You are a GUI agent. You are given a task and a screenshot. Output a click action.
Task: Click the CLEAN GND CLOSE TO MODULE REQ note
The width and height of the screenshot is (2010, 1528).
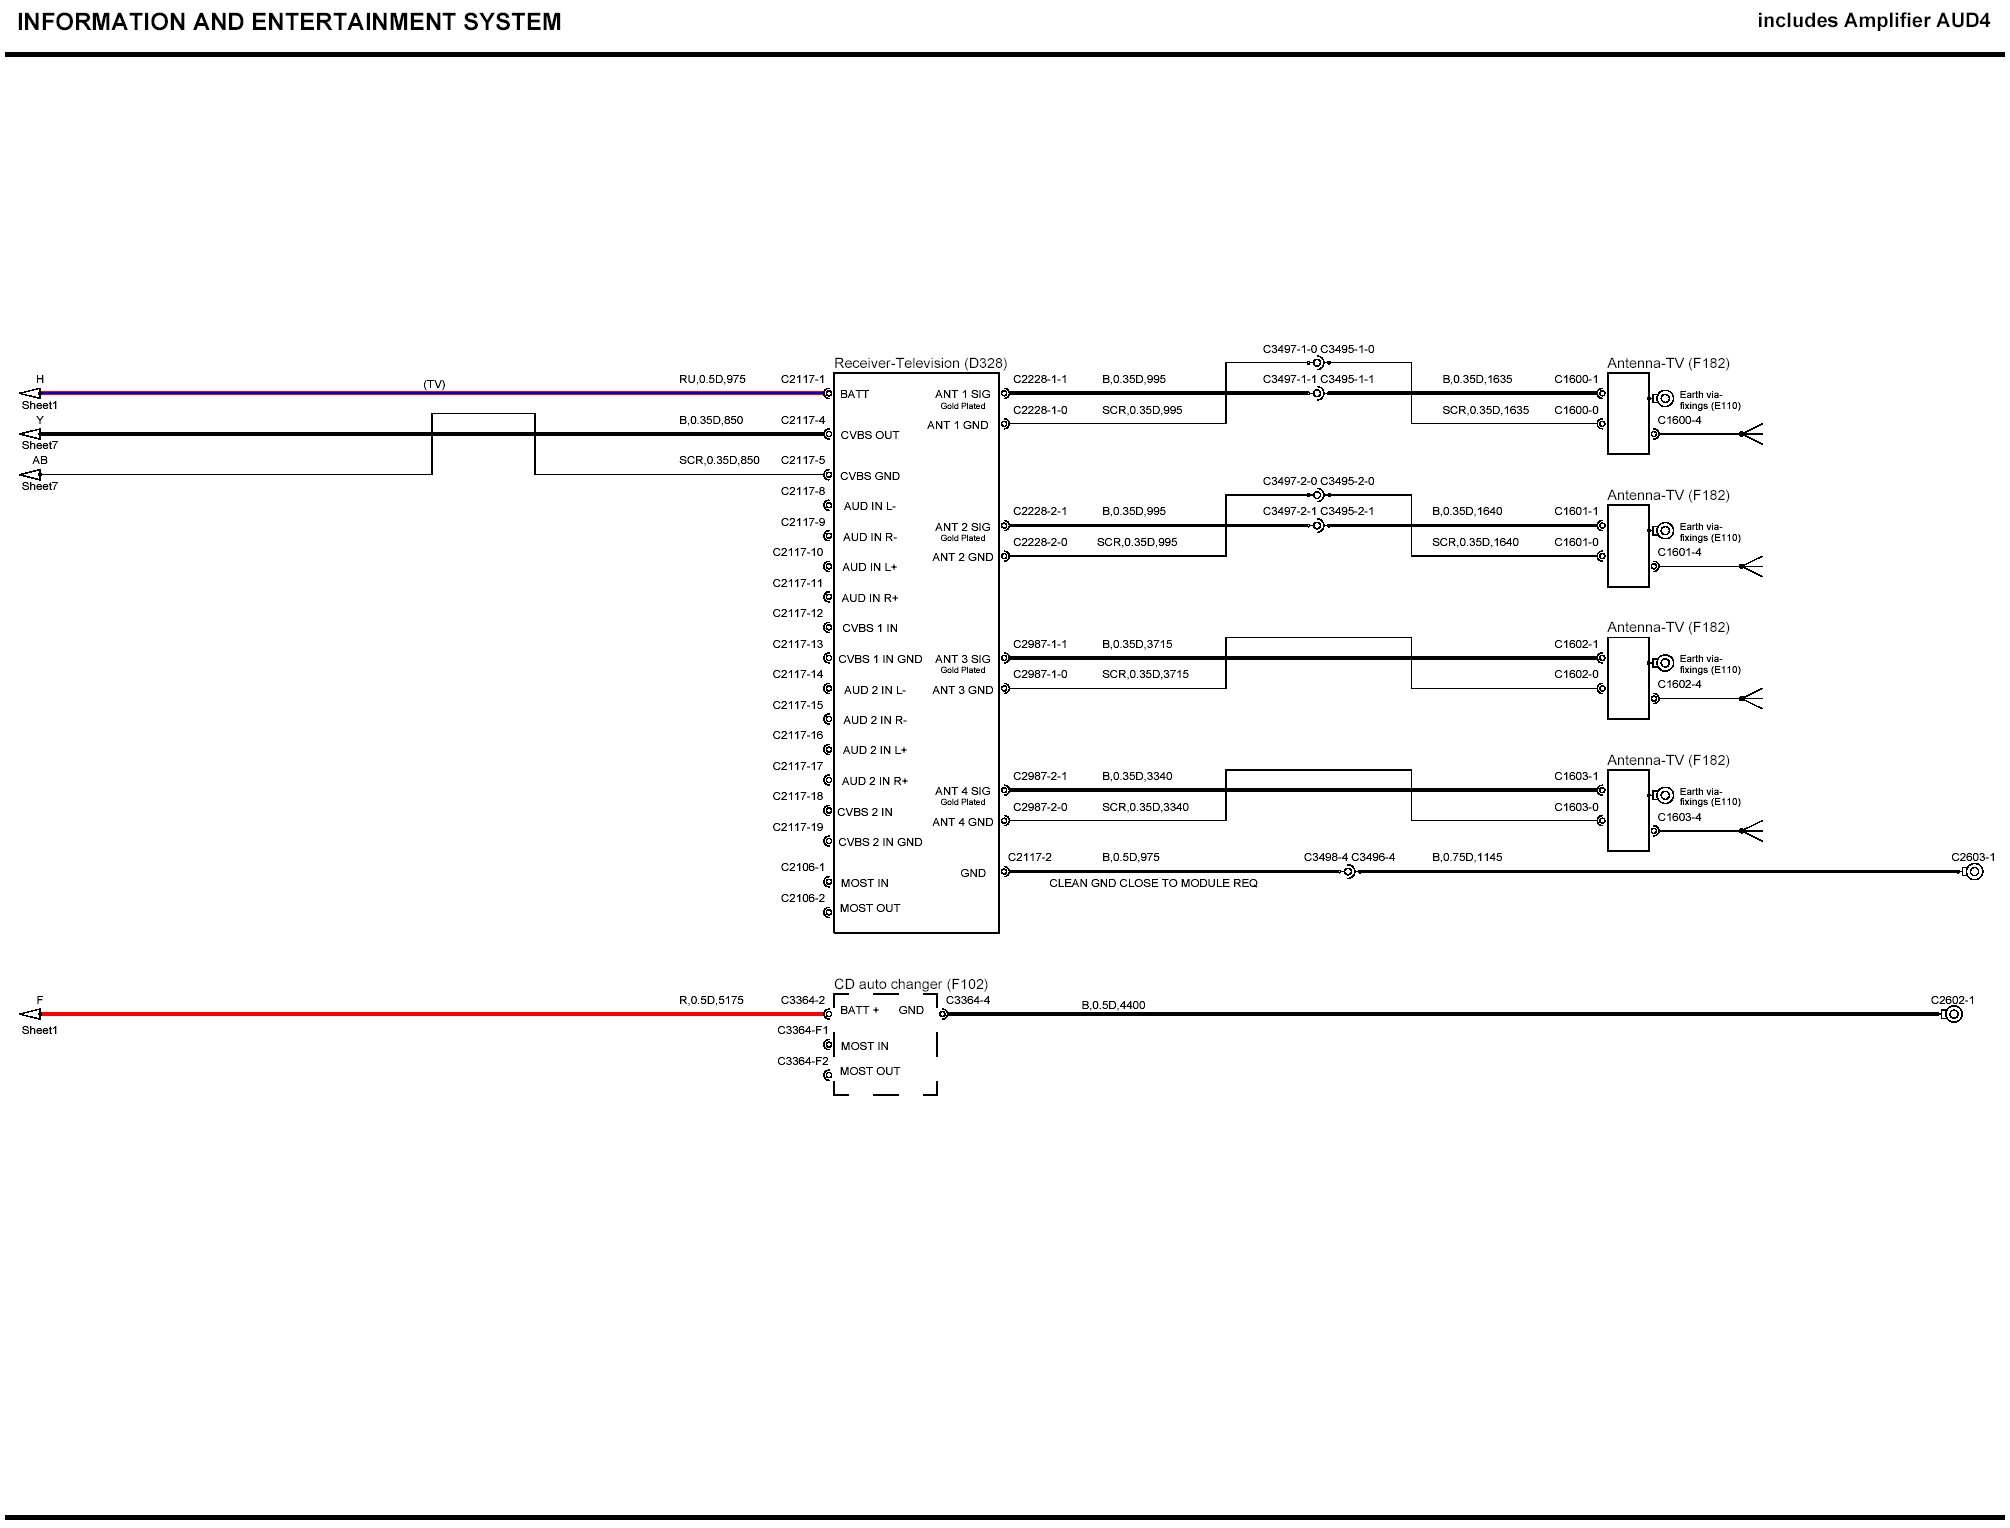click(1153, 883)
